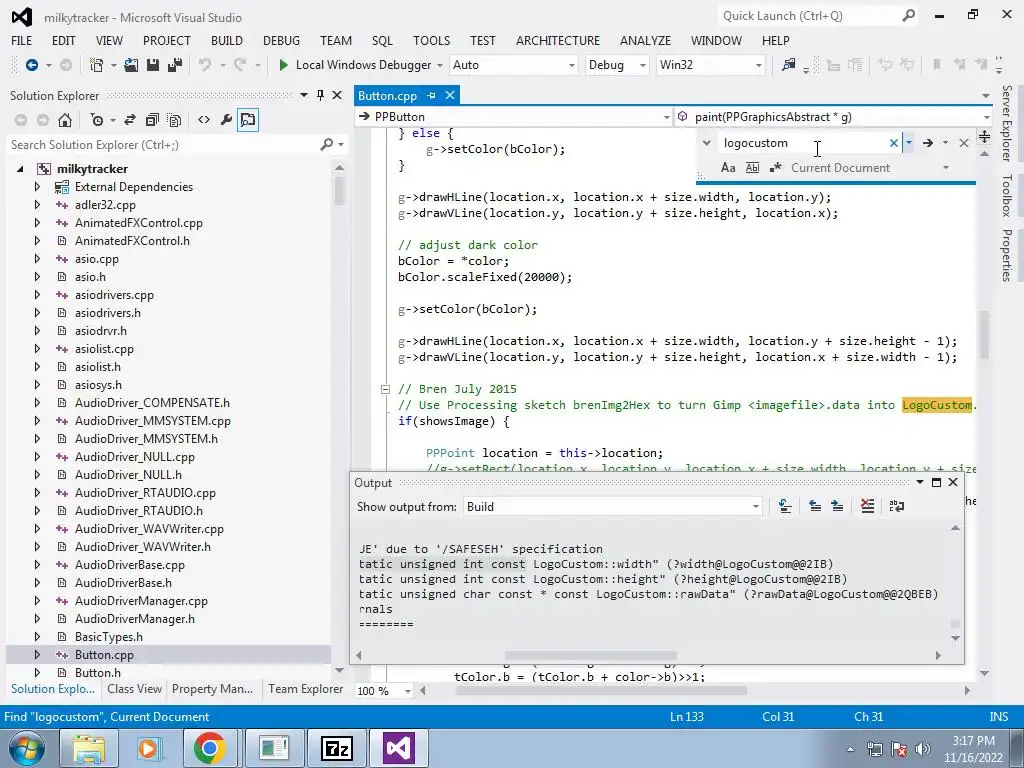Expand replace mode chevron in find box
Image resolution: width=1024 pixels, height=768 pixels.
[x=707, y=143]
